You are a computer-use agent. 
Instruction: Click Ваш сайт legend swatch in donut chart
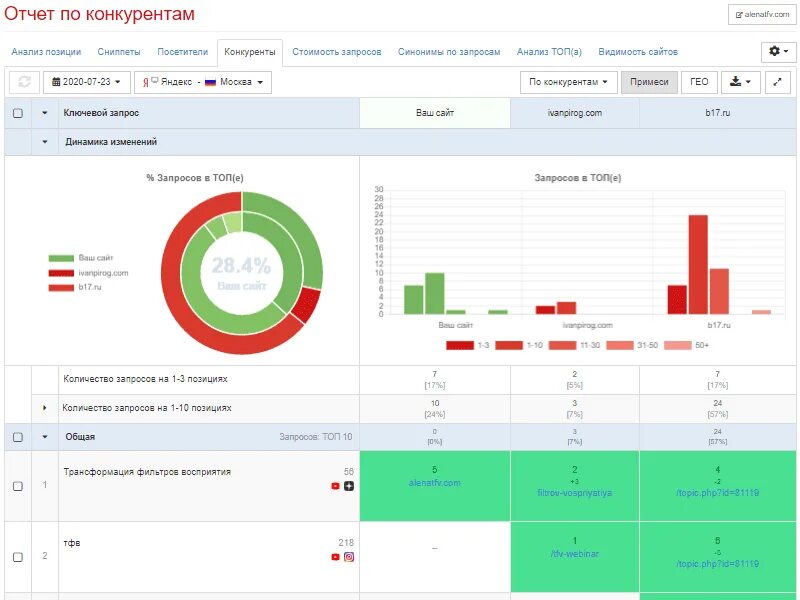(x=61, y=258)
